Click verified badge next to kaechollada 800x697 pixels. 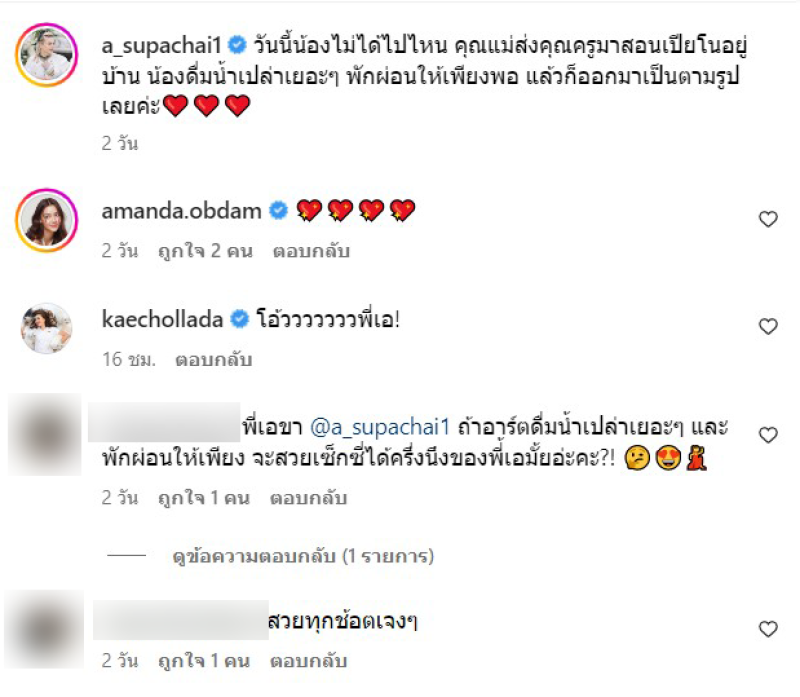pyautogui.click(x=239, y=319)
